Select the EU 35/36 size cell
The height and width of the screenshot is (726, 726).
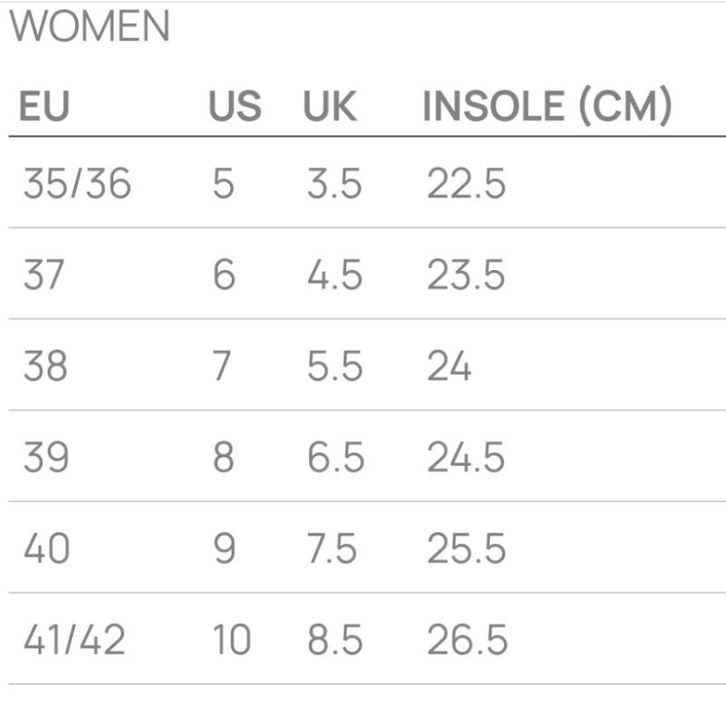[x=77, y=184]
